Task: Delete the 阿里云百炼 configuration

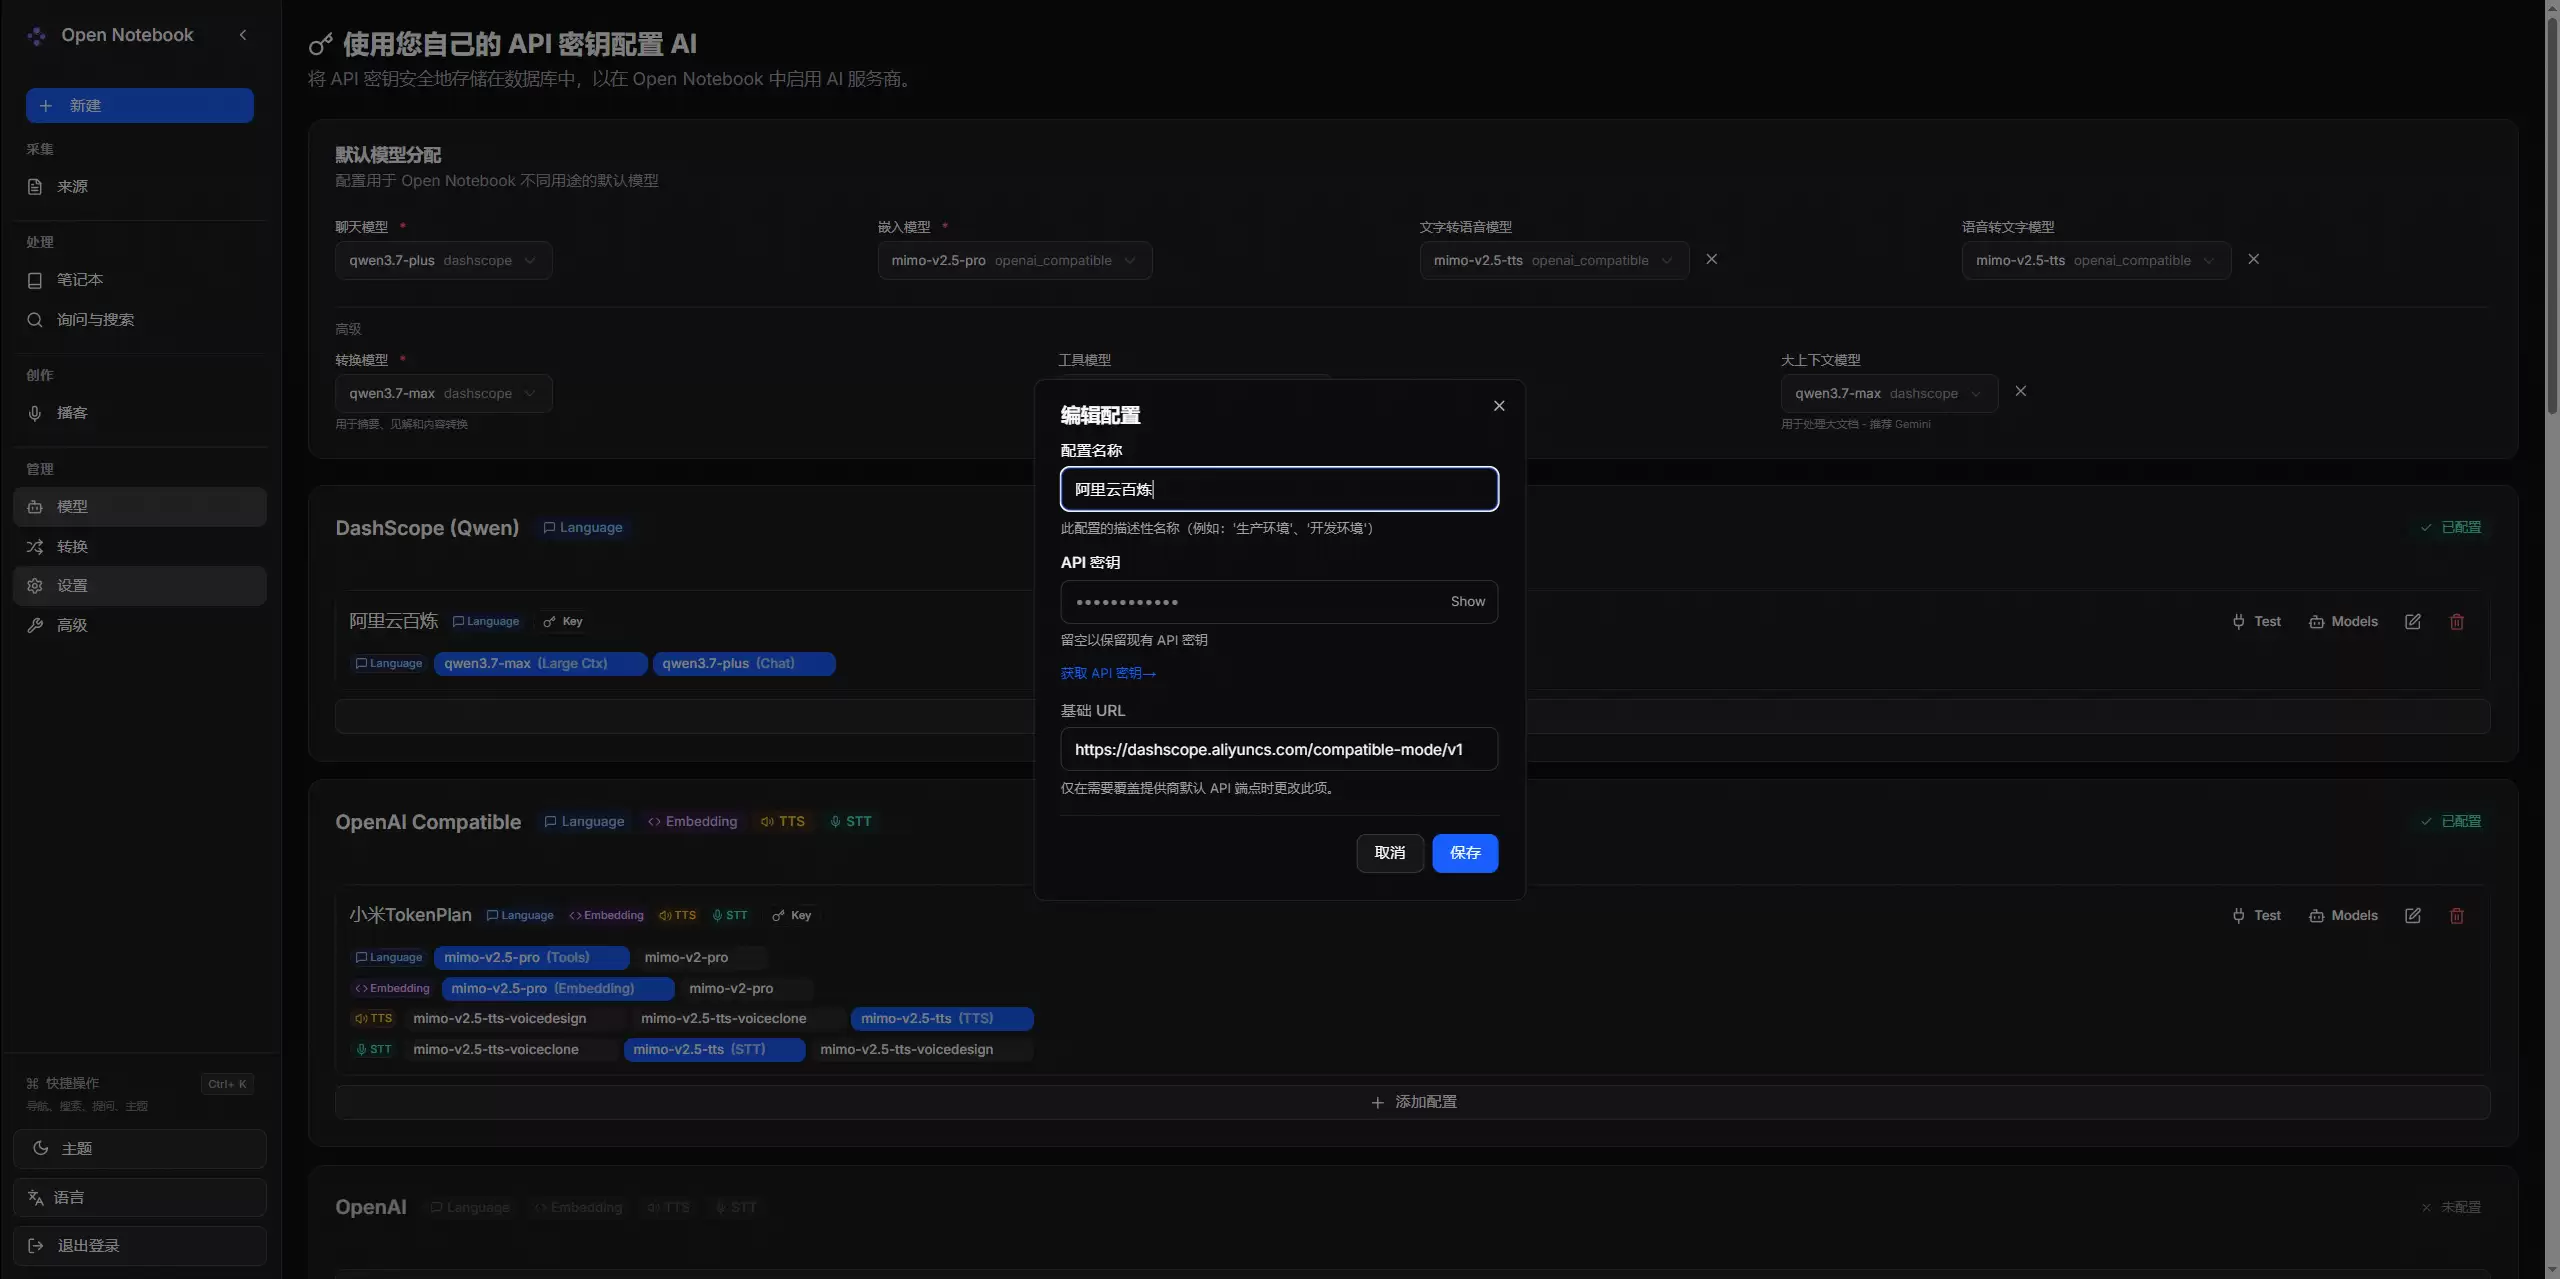Action: point(2457,622)
